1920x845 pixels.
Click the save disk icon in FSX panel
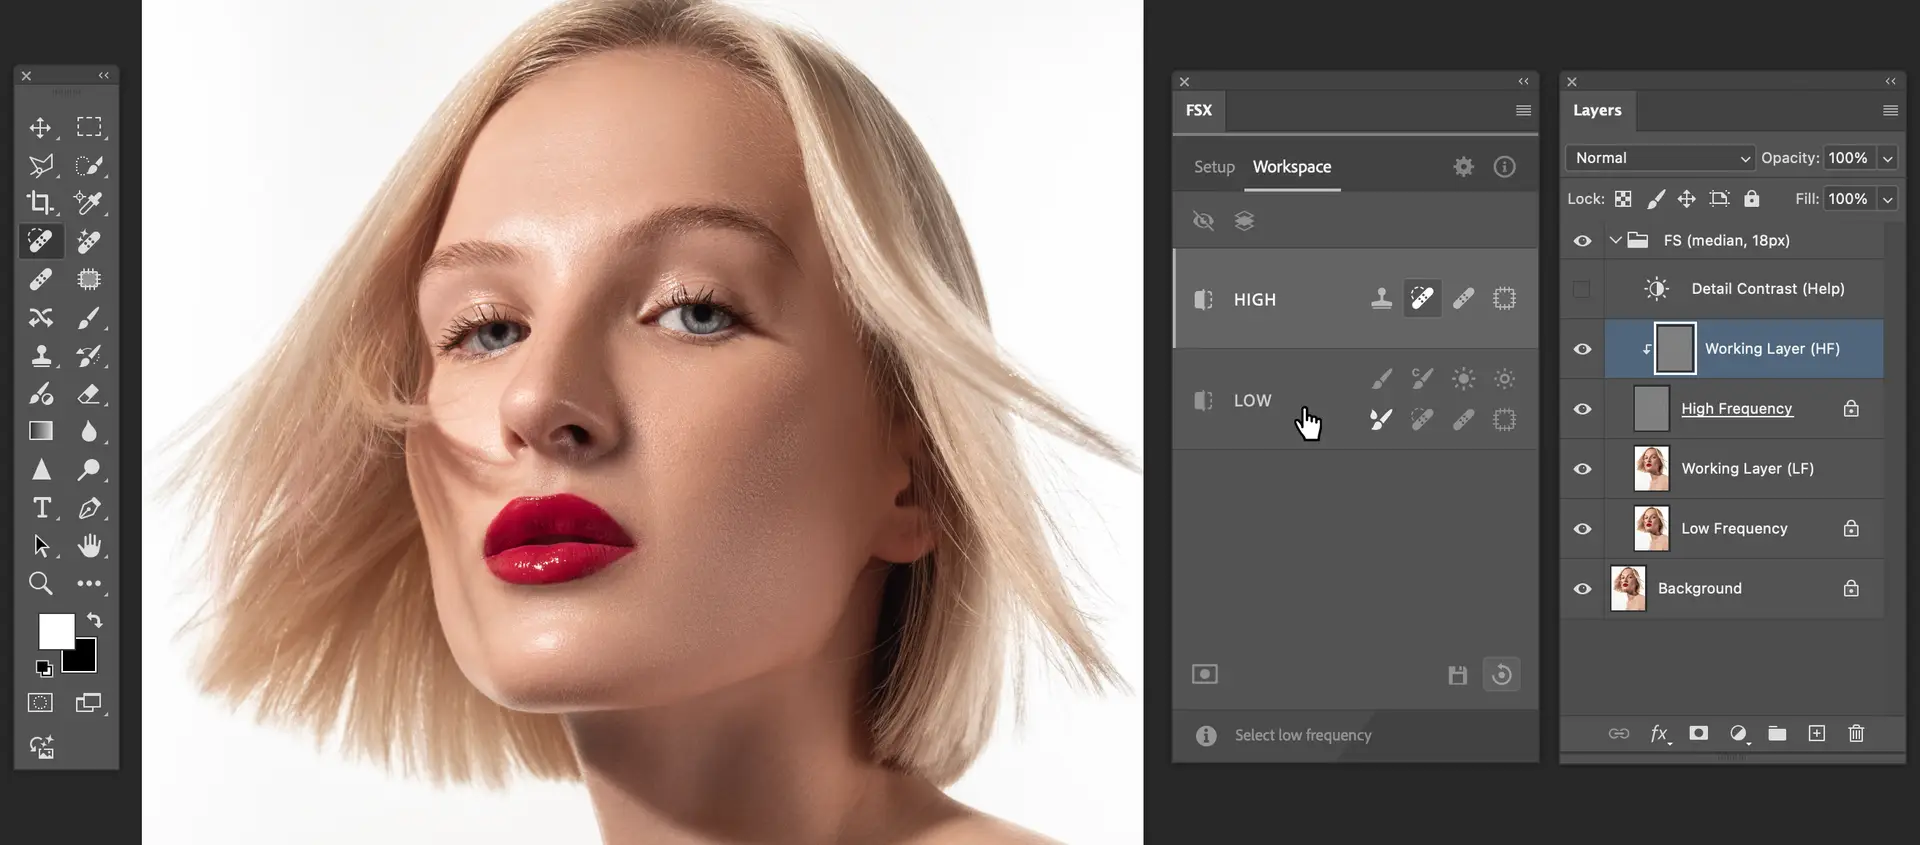click(1458, 675)
